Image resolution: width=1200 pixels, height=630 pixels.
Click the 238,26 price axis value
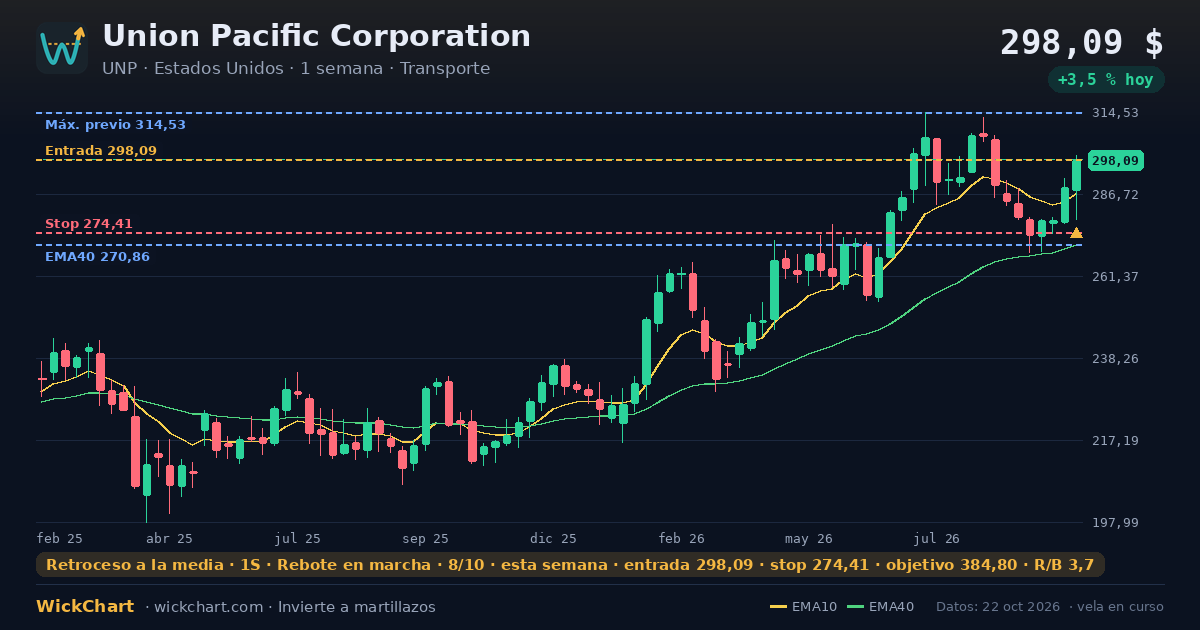click(1115, 359)
